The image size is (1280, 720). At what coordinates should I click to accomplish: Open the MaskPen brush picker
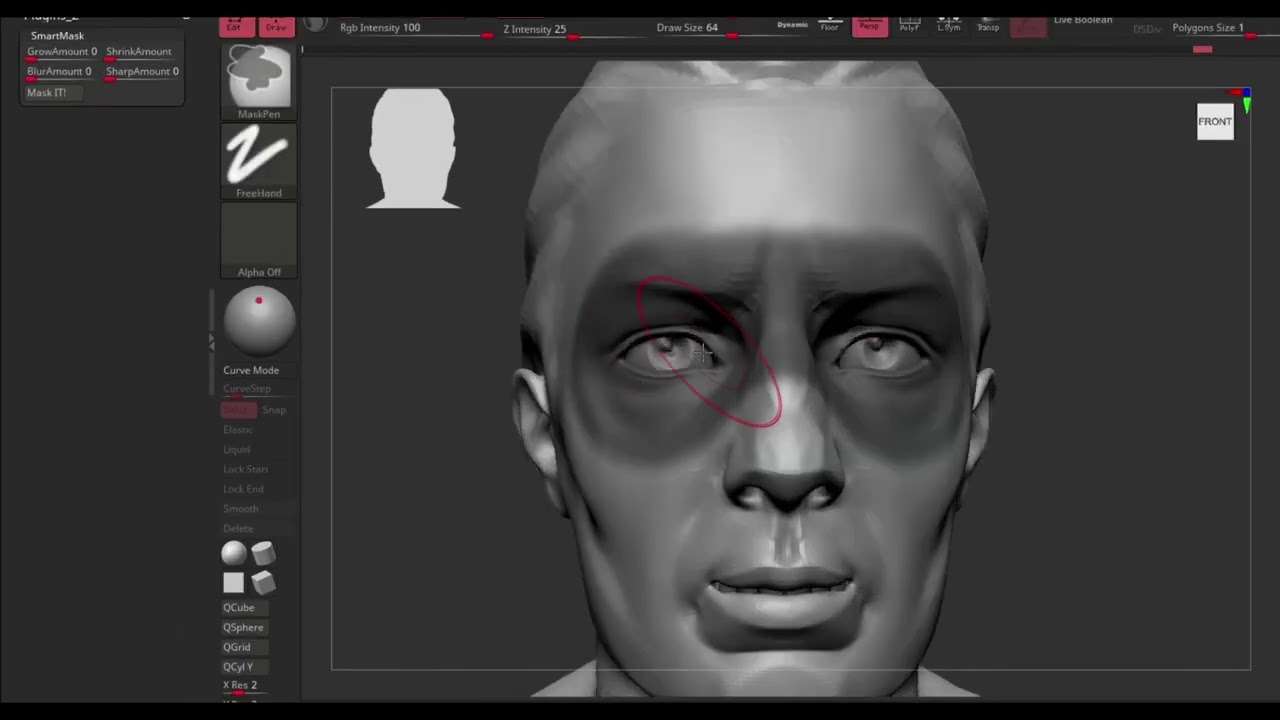click(259, 78)
